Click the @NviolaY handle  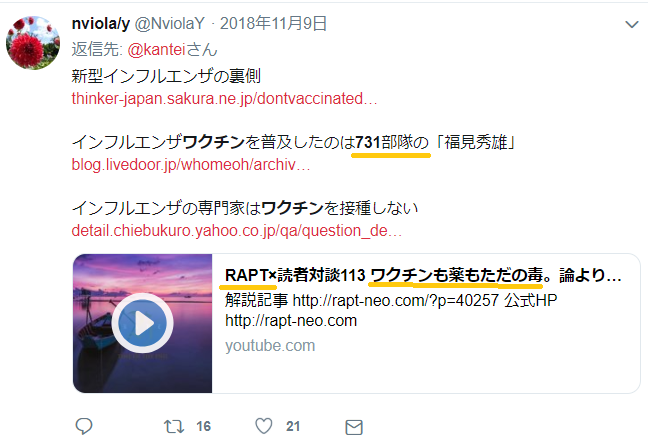pyautogui.click(x=170, y=24)
